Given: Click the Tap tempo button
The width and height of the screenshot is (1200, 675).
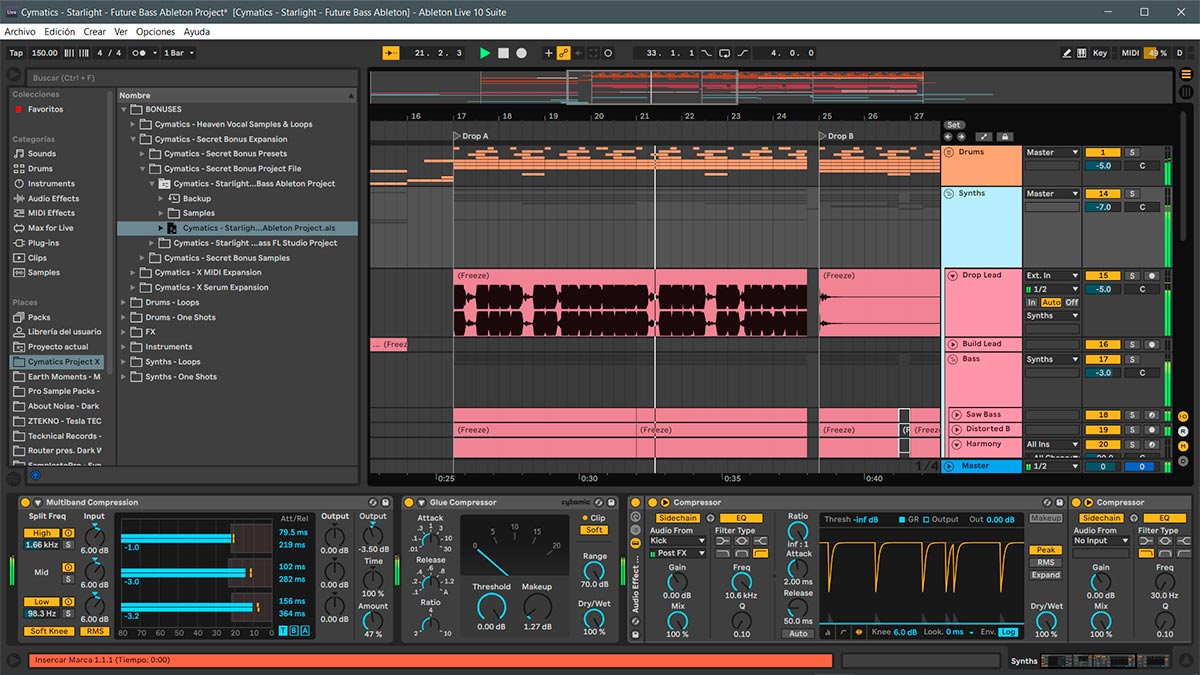Looking at the screenshot, I should pyautogui.click(x=16, y=53).
